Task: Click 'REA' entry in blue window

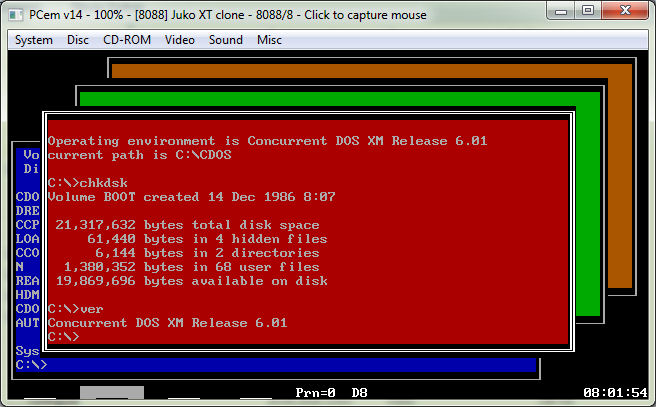Action: (x=27, y=281)
